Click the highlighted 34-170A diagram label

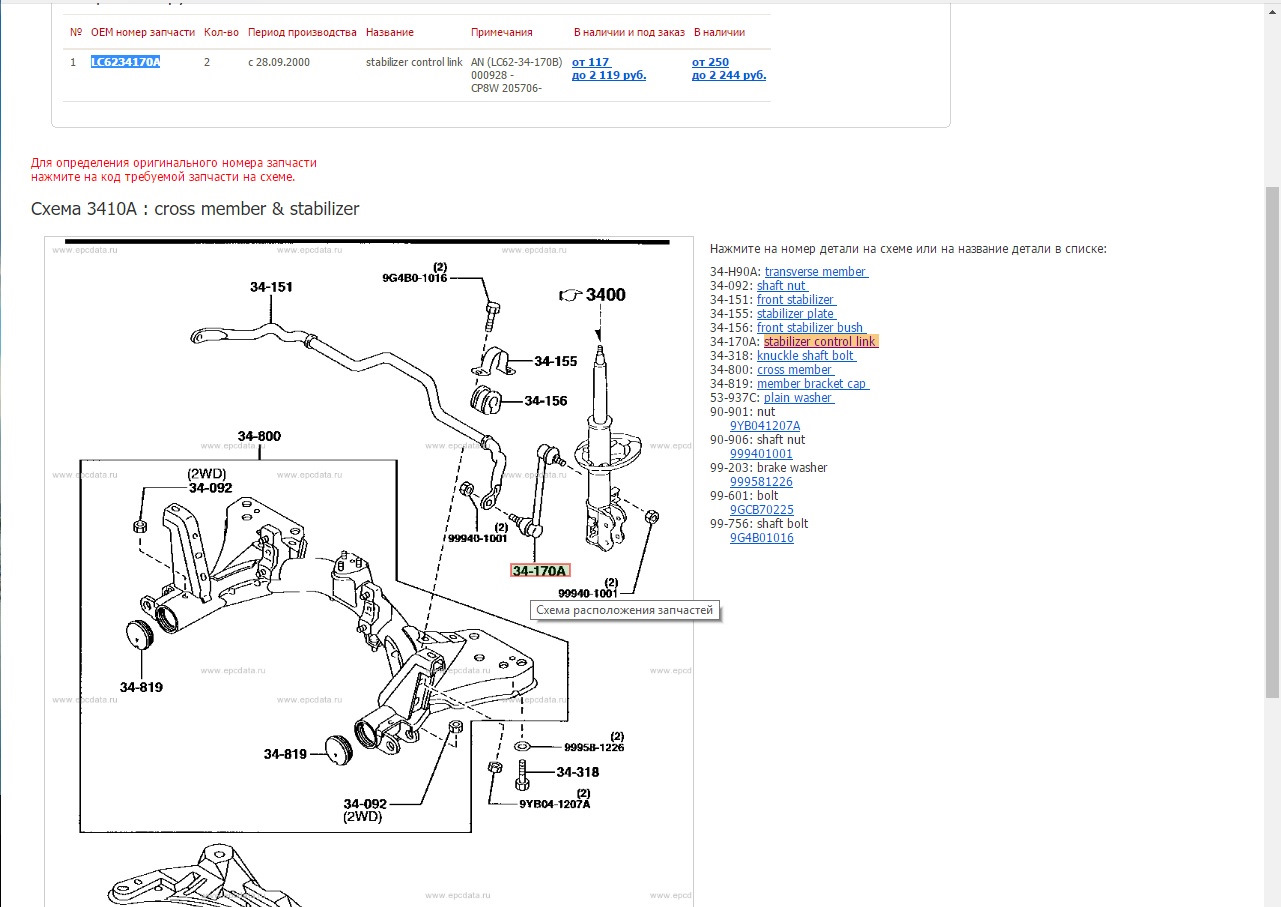pos(540,571)
